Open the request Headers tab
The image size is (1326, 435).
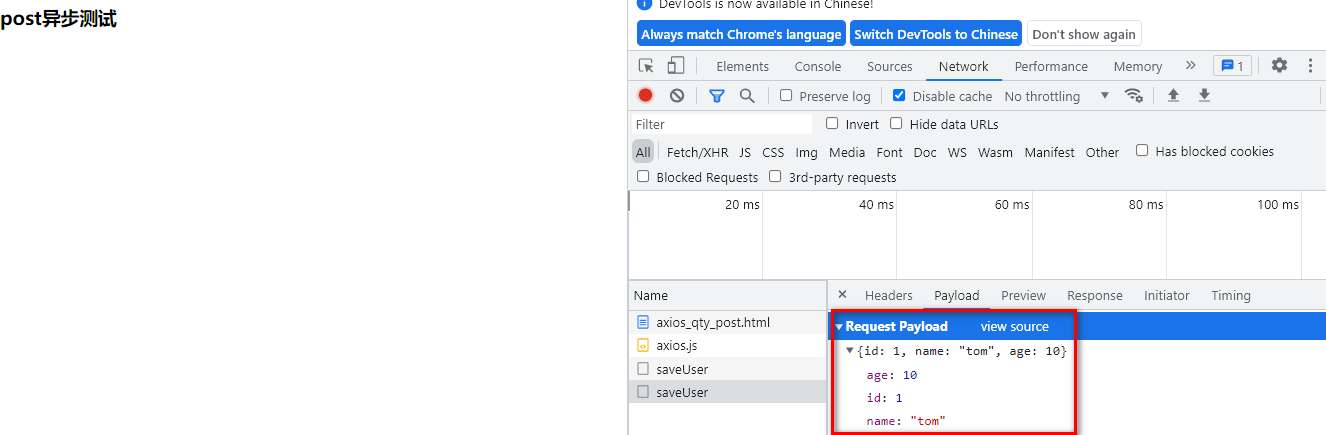888,295
